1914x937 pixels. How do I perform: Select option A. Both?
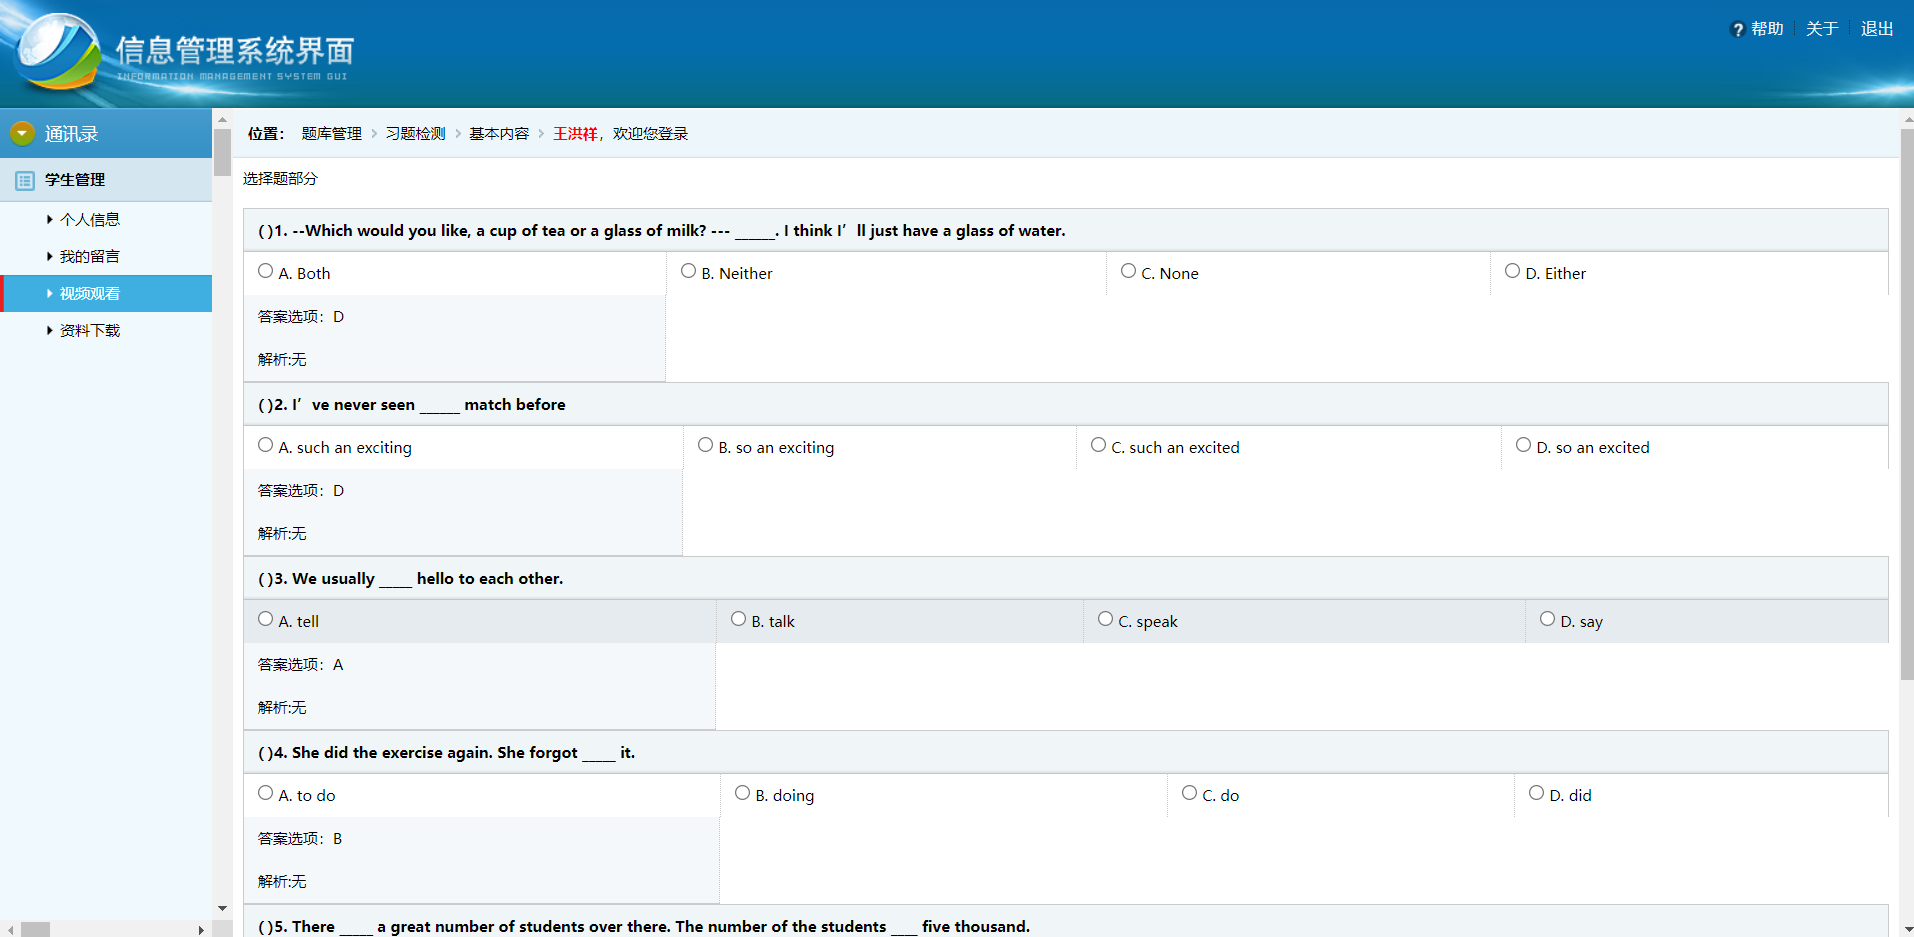click(x=265, y=271)
